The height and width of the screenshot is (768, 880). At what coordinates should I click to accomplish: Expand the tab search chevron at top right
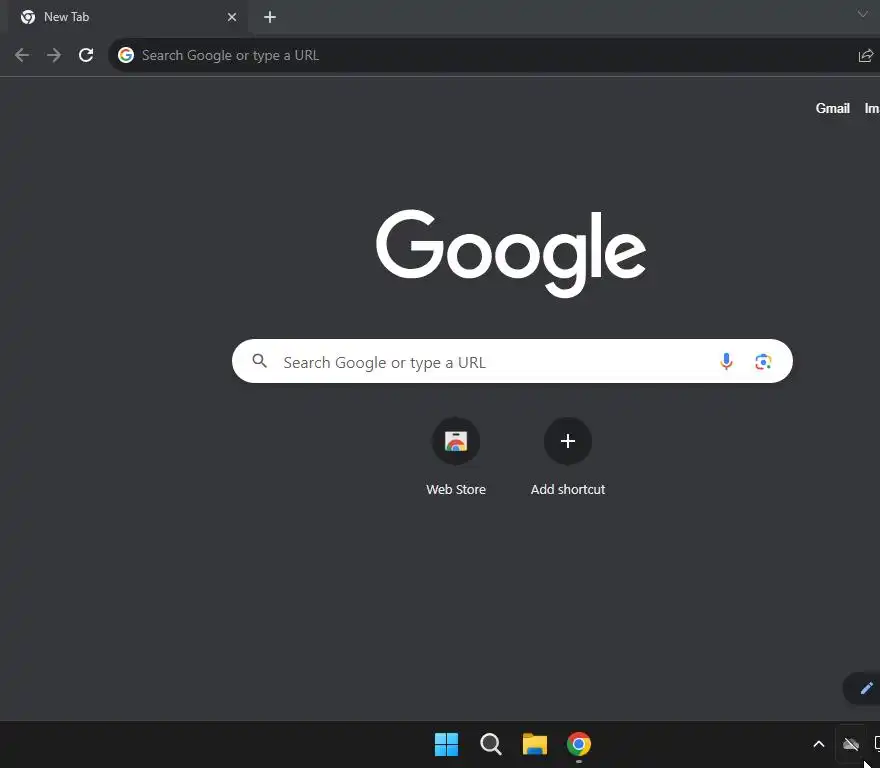click(863, 14)
